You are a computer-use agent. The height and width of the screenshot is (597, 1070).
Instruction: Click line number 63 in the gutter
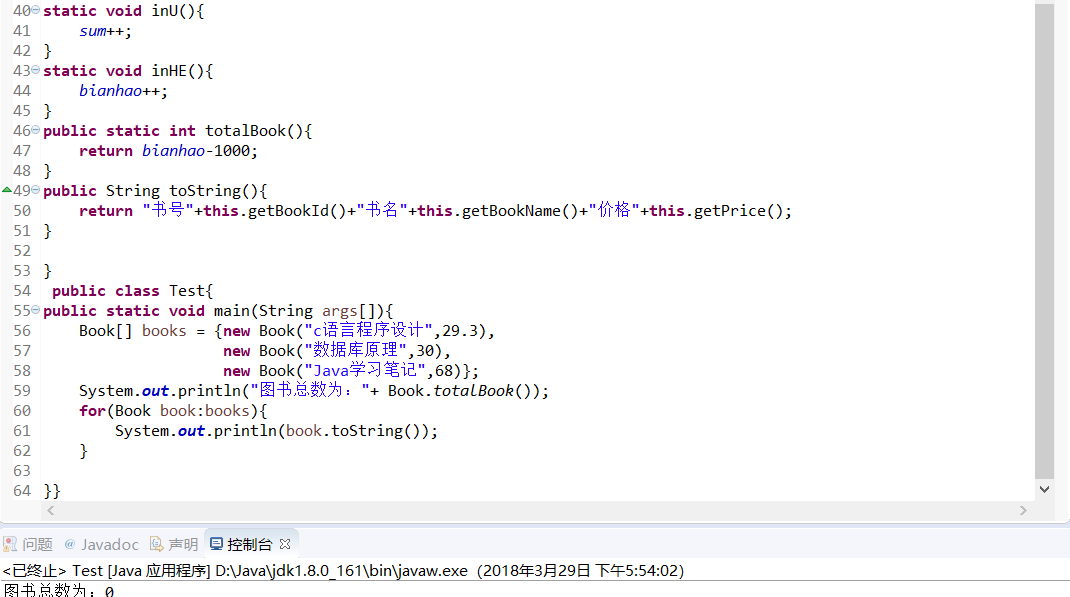[x=22, y=471]
